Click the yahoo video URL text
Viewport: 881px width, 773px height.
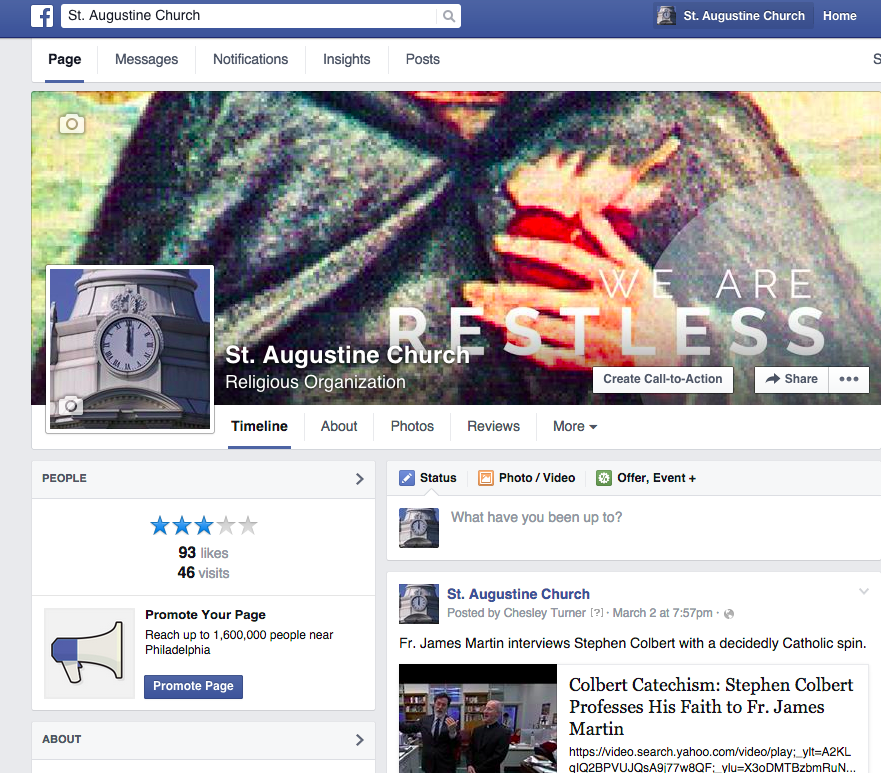(712, 760)
